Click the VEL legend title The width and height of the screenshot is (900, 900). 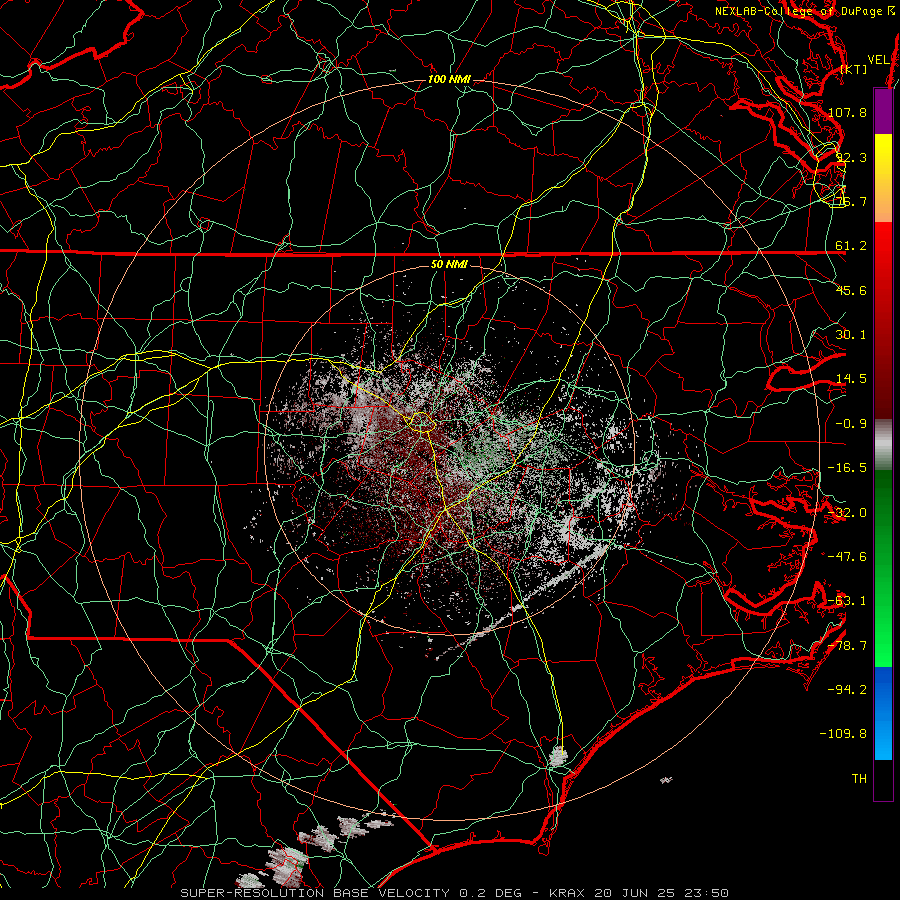(x=879, y=60)
